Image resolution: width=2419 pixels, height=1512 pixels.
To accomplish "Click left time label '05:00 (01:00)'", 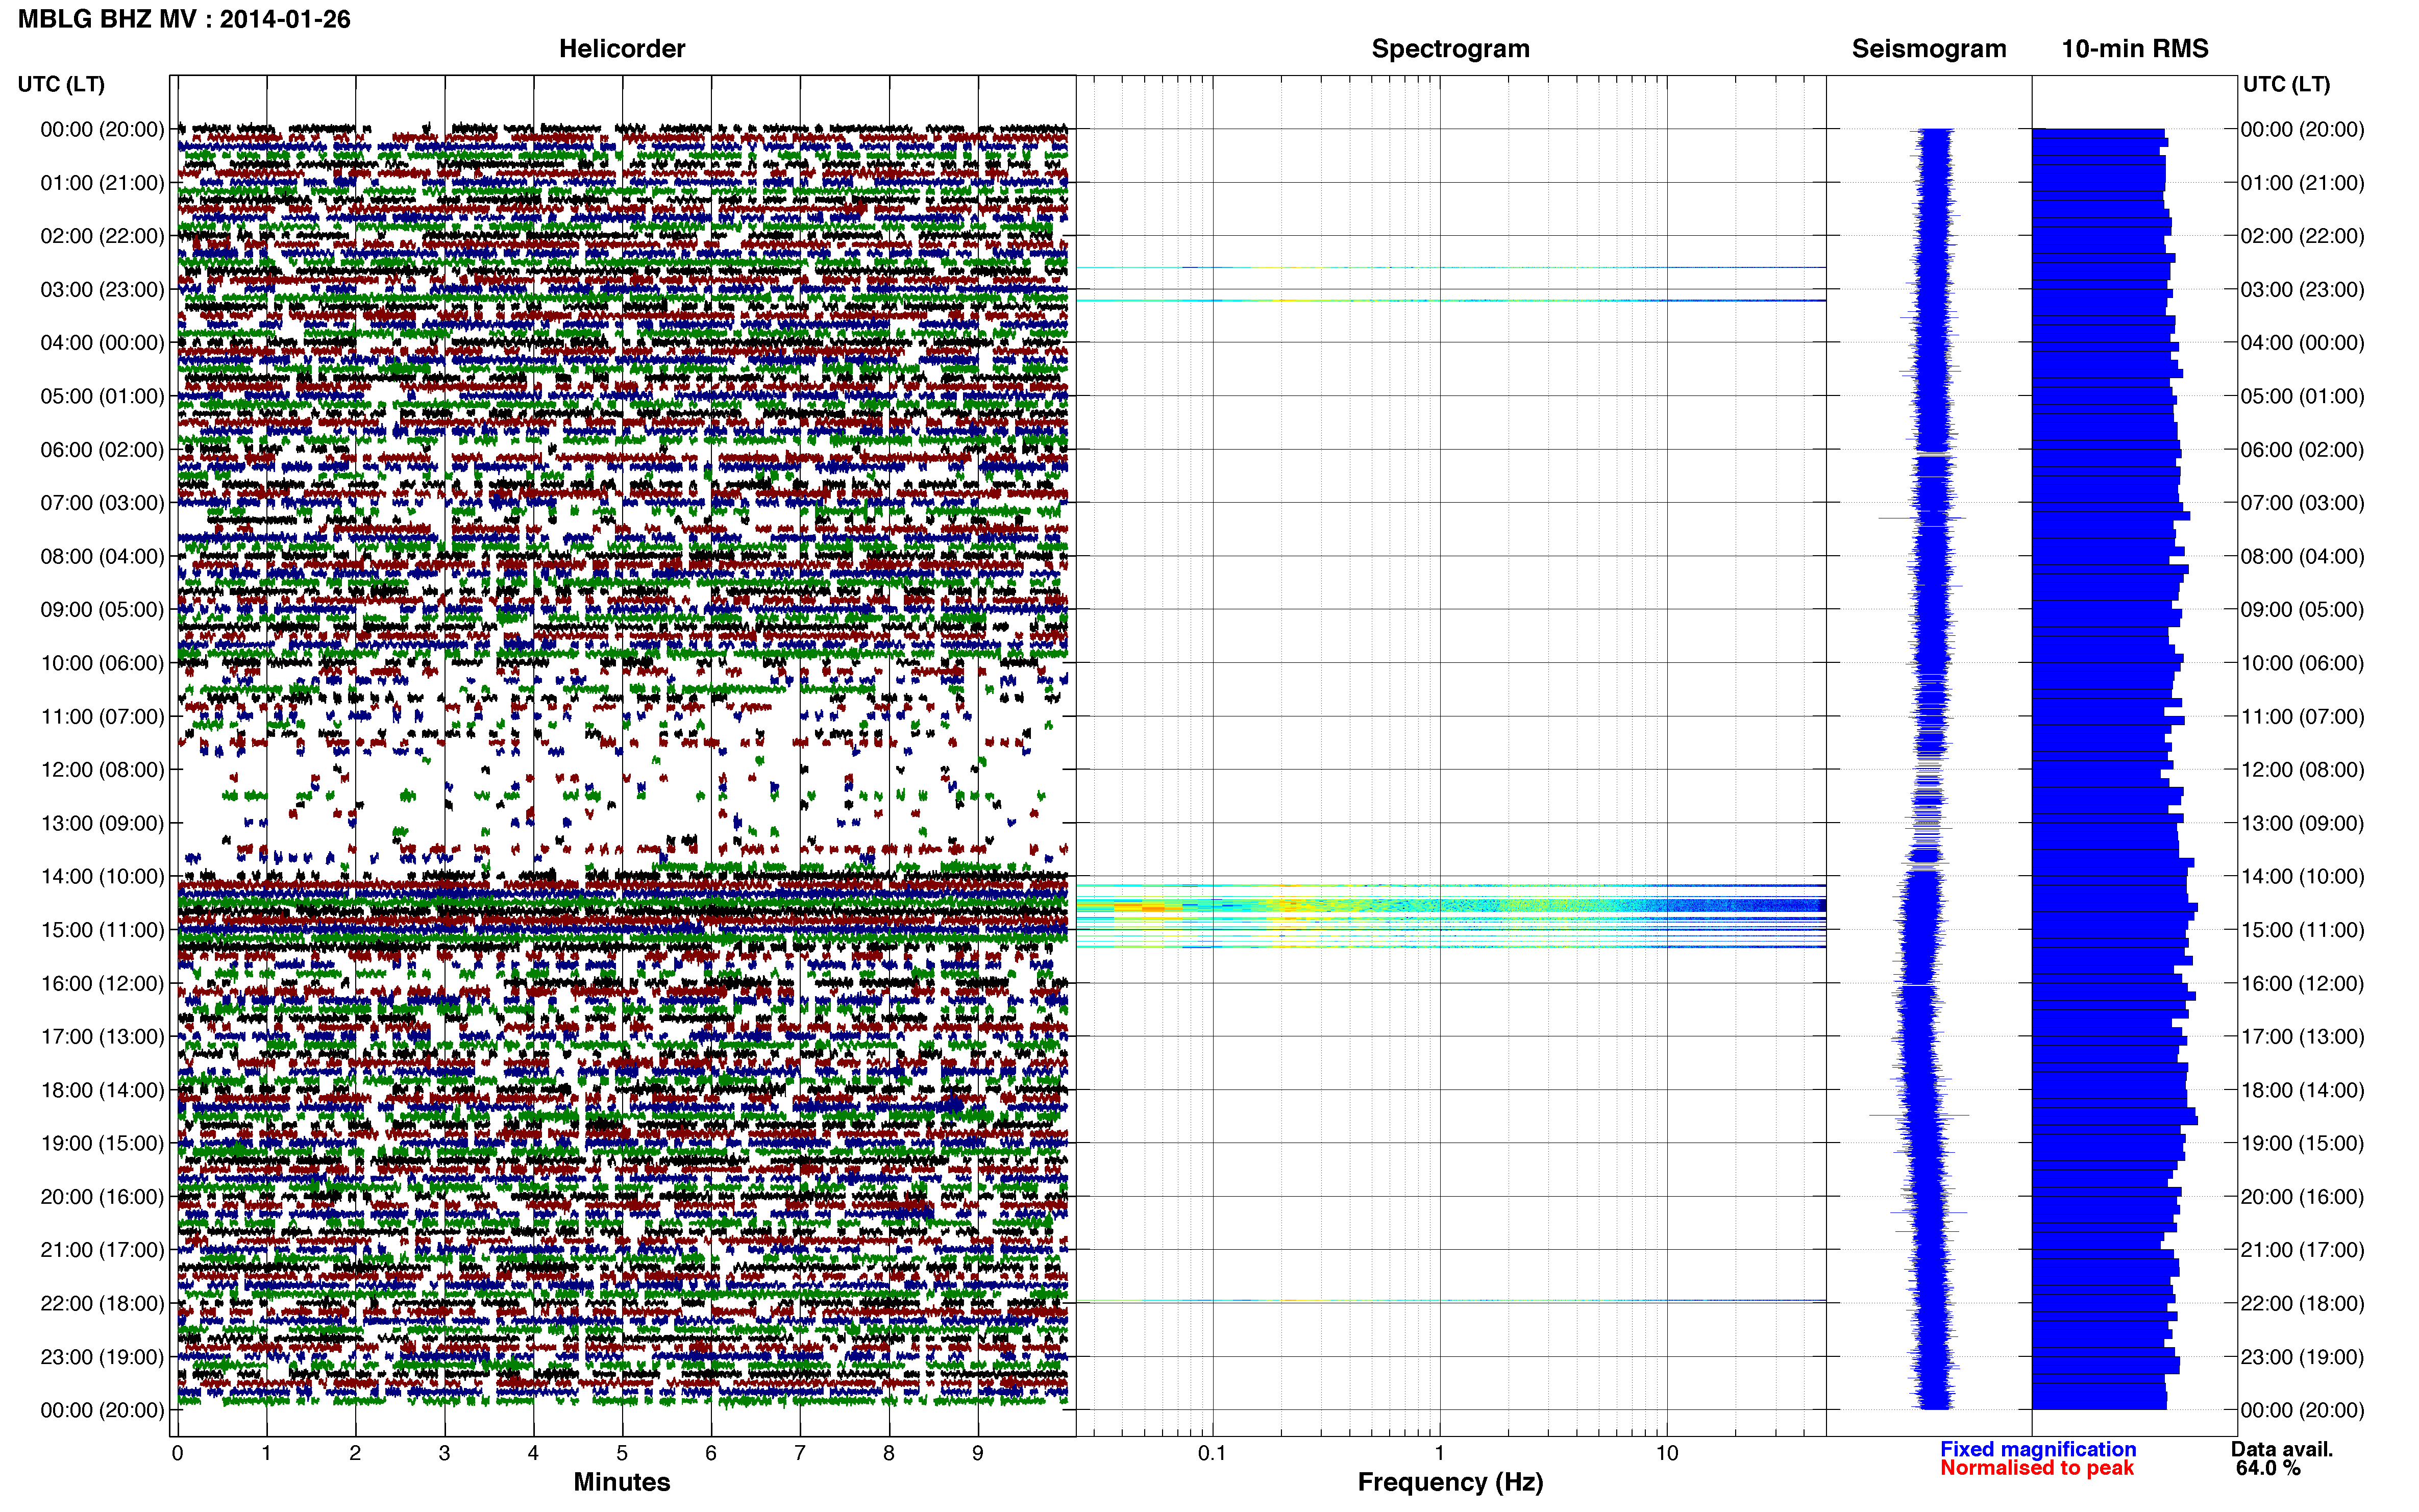I will coord(102,396).
